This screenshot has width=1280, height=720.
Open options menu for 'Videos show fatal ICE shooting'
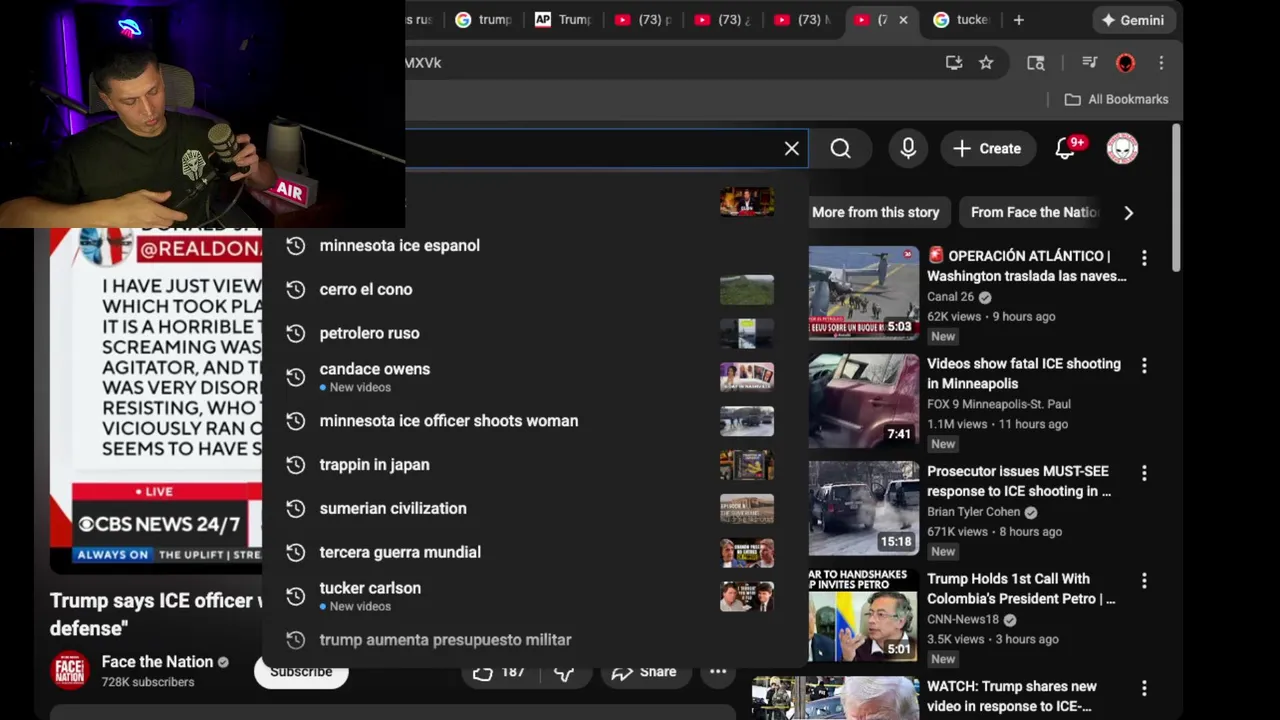tap(1144, 366)
